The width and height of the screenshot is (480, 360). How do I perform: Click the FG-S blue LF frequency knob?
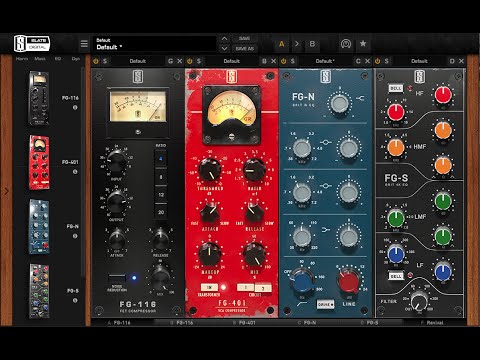(396, 254)
